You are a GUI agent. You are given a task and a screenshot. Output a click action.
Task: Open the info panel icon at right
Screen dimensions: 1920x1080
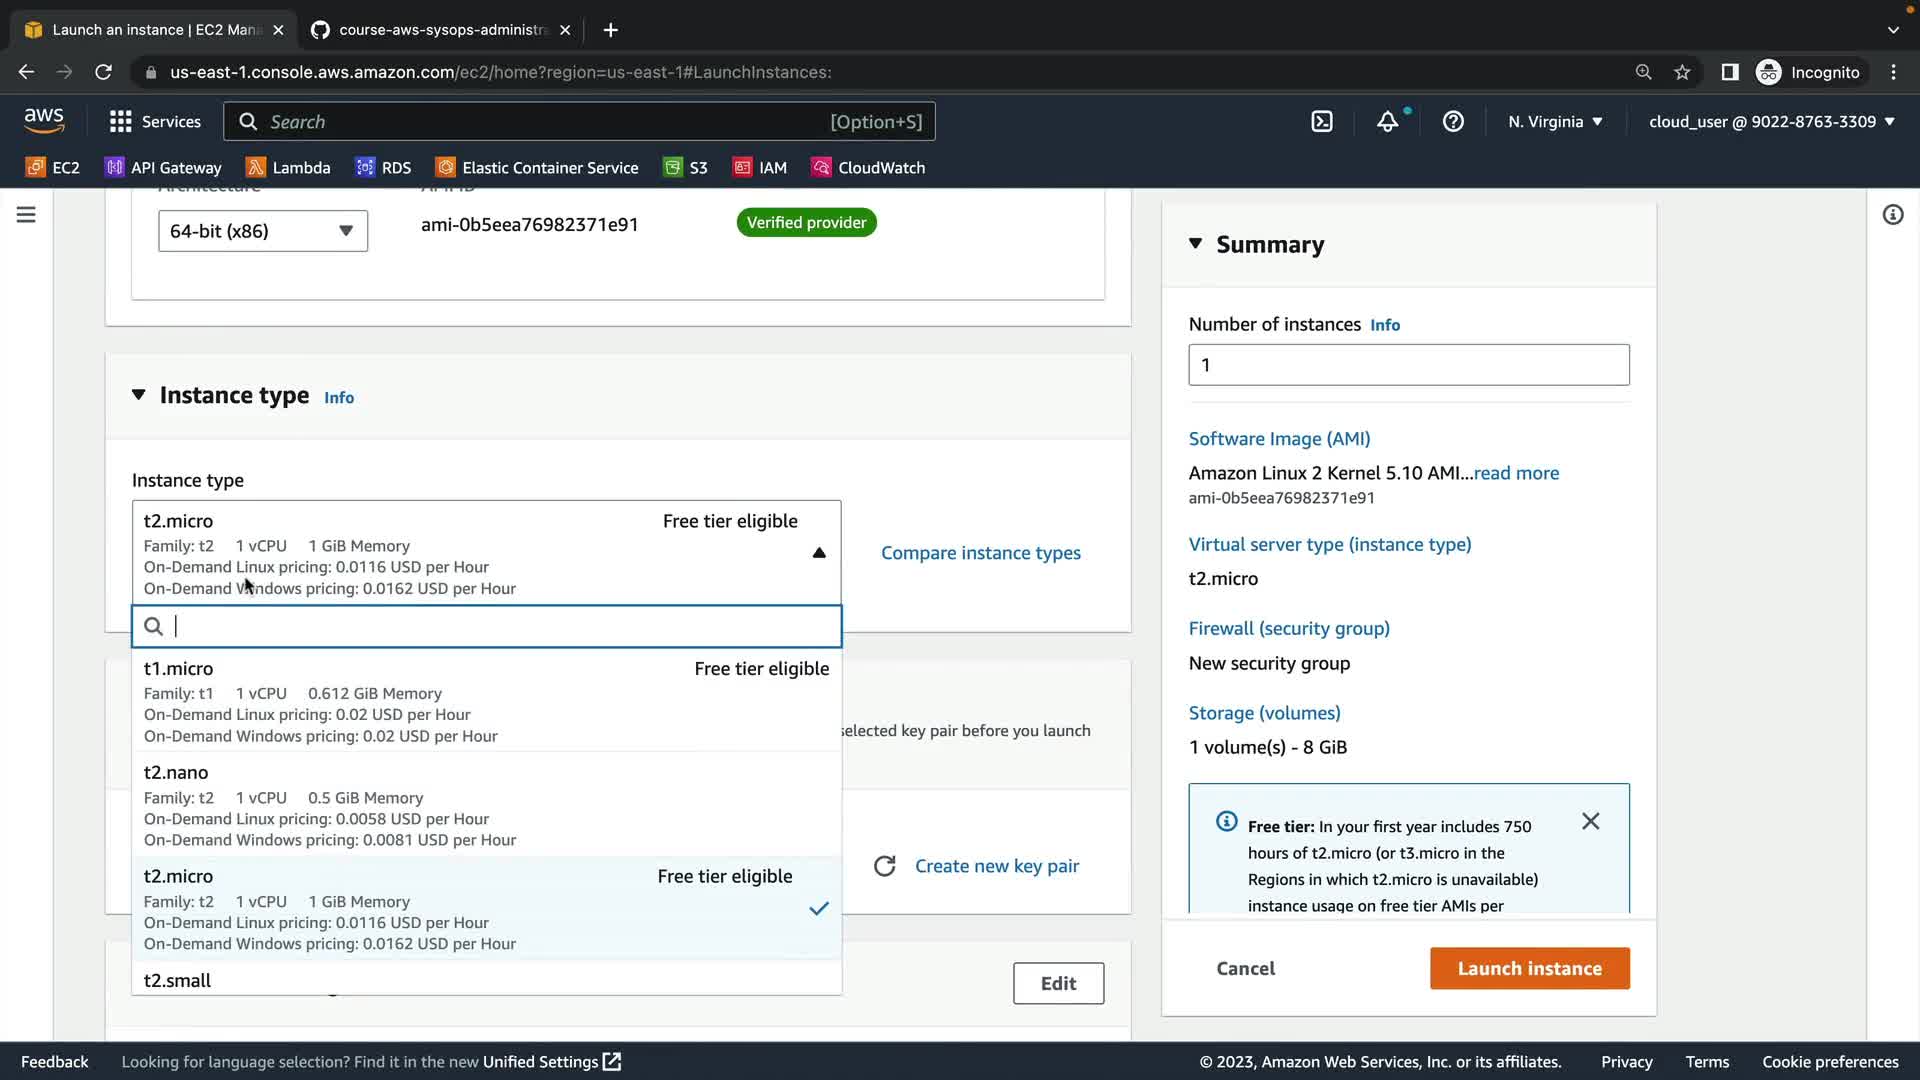[x=1892, y=215]
